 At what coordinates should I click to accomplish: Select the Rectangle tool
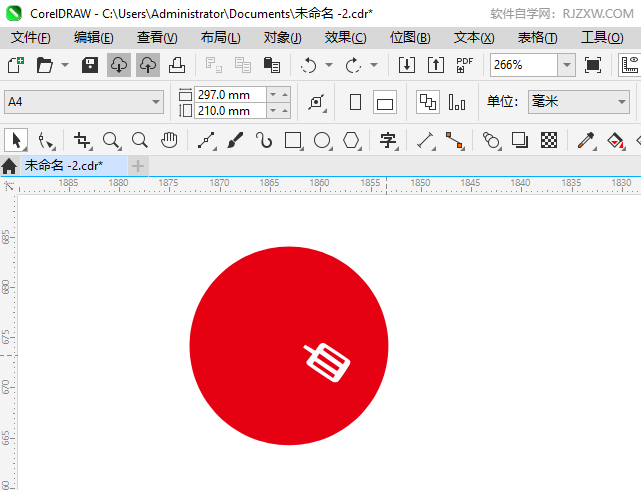294,141
